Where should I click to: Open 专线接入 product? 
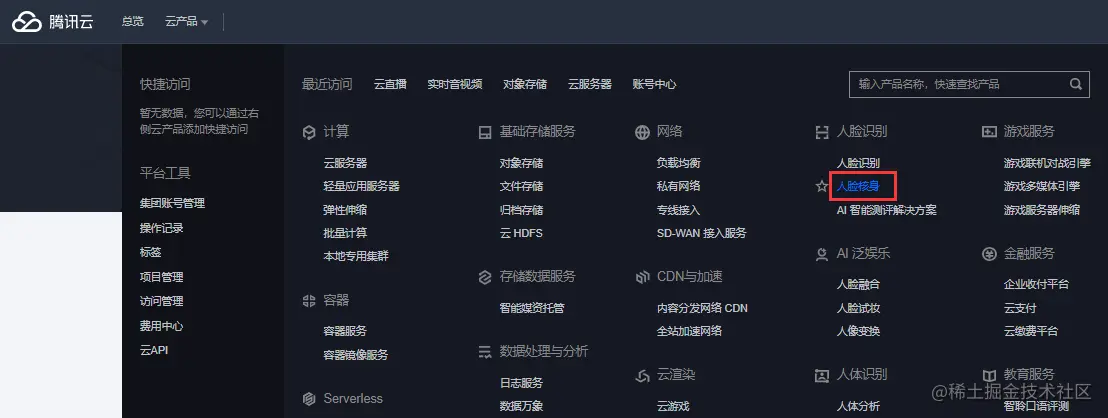[x=678, y=210]
